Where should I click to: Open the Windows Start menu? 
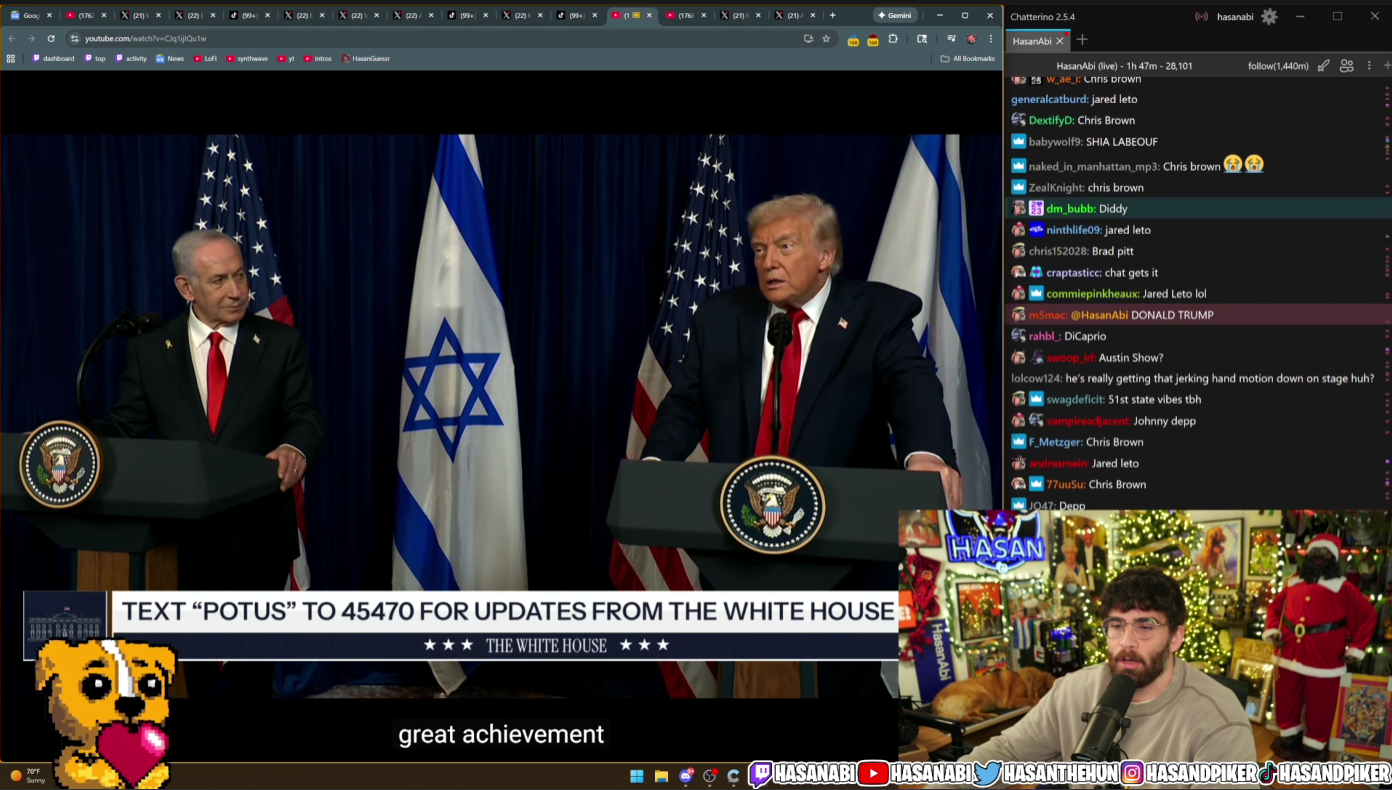click(x=636, y=776)
